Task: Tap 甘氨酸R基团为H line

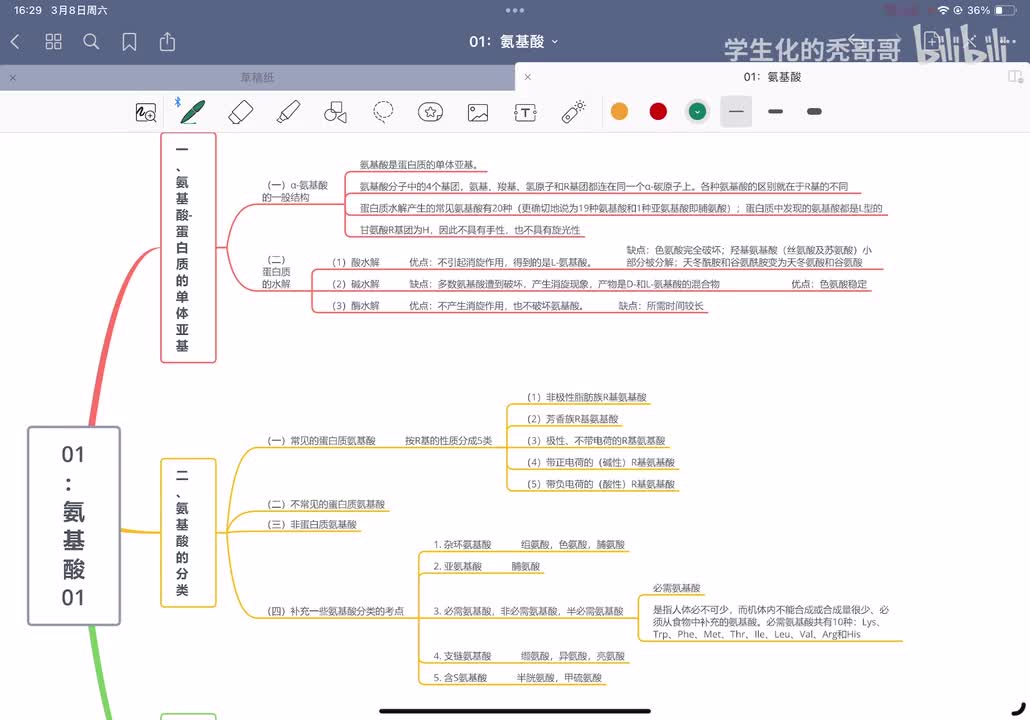Action: 470,229
